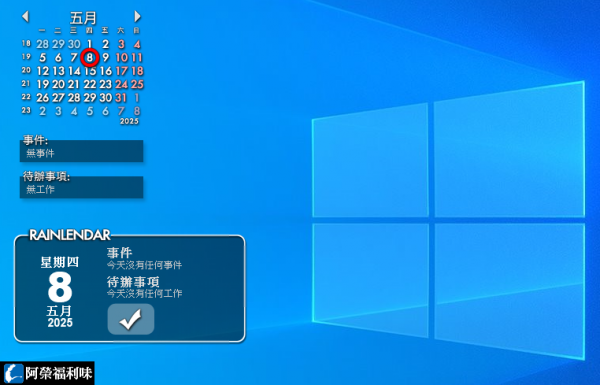Click the RAINLENDAR panel title
Image resolution: width=600 pixels, height=385 pixels.
70,235
